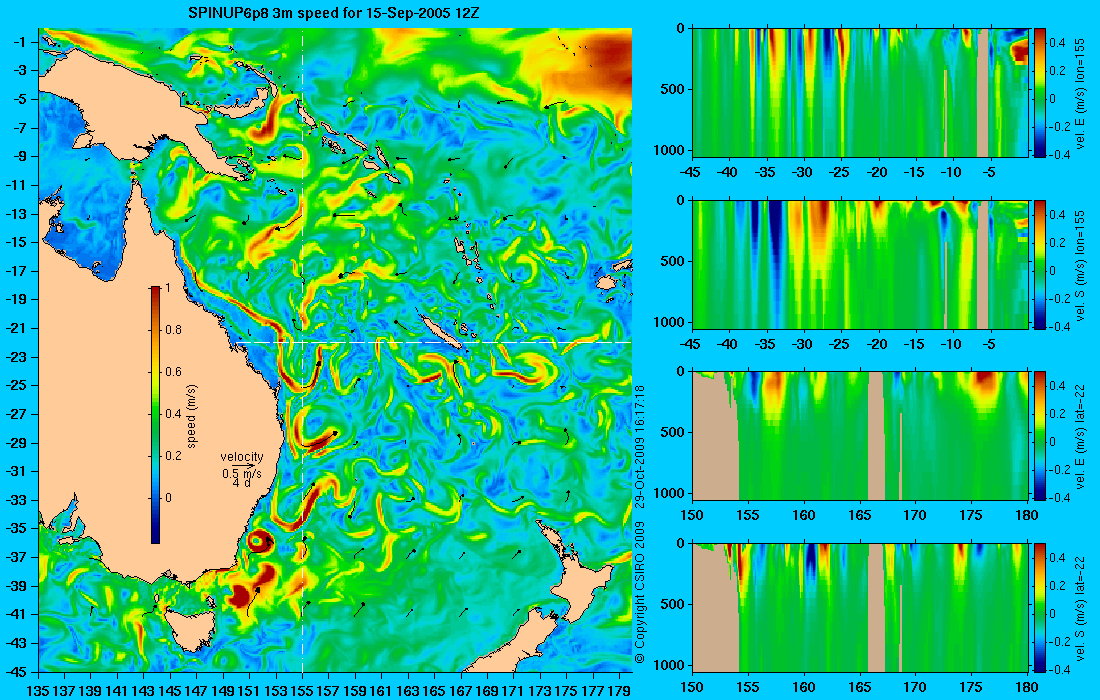Open the top 'vel. E lon=155' section panel

860,93
